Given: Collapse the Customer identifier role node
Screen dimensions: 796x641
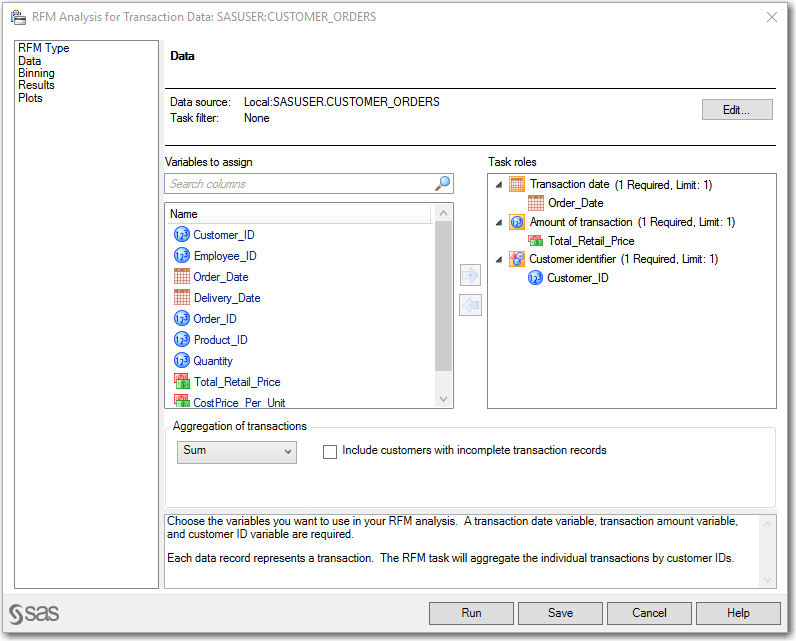Looking at the screenshot, I should [499, 260].
